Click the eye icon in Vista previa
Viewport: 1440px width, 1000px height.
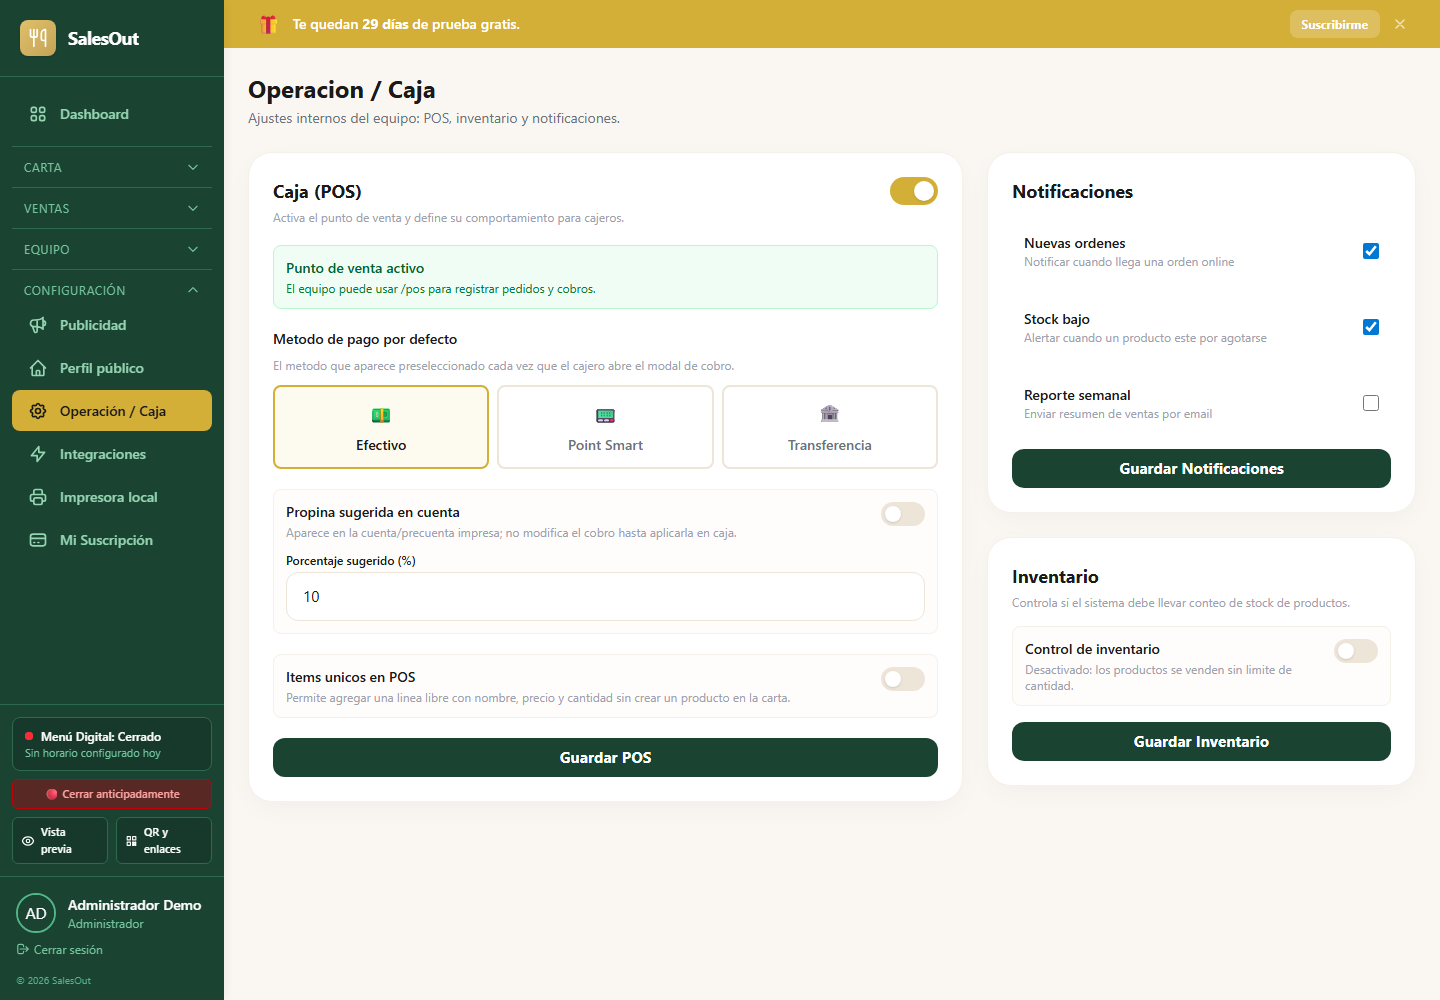(28, 841)
